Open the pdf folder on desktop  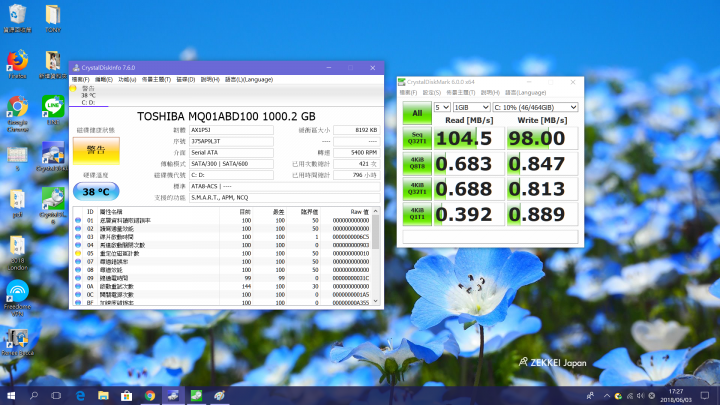pyautogui.click(x=17, y=204)
